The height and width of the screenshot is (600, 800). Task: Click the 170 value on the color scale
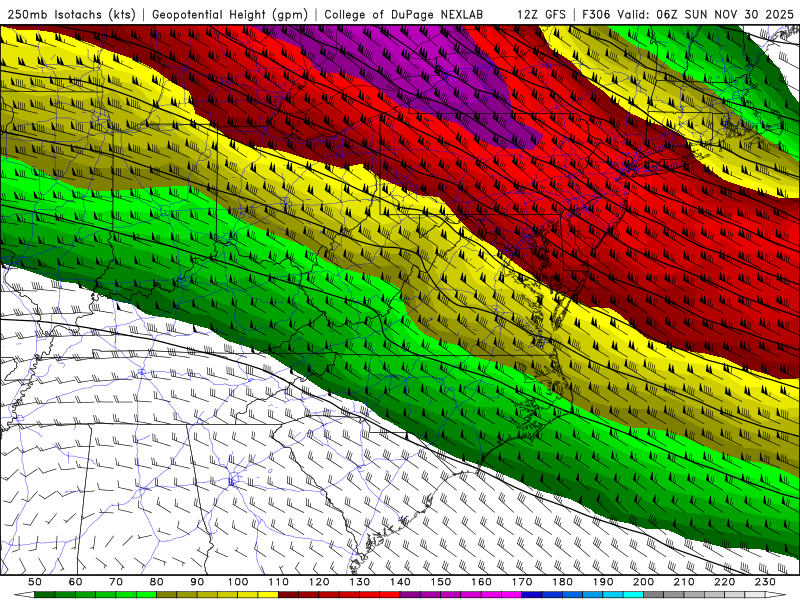pyautogui.click(x=522, y=582)
